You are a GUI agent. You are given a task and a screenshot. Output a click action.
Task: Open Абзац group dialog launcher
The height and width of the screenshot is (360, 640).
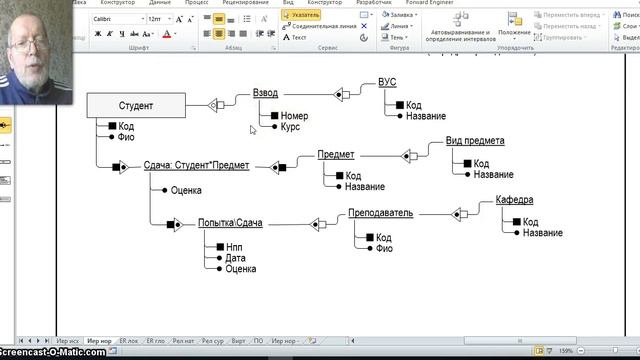(273, 48)
